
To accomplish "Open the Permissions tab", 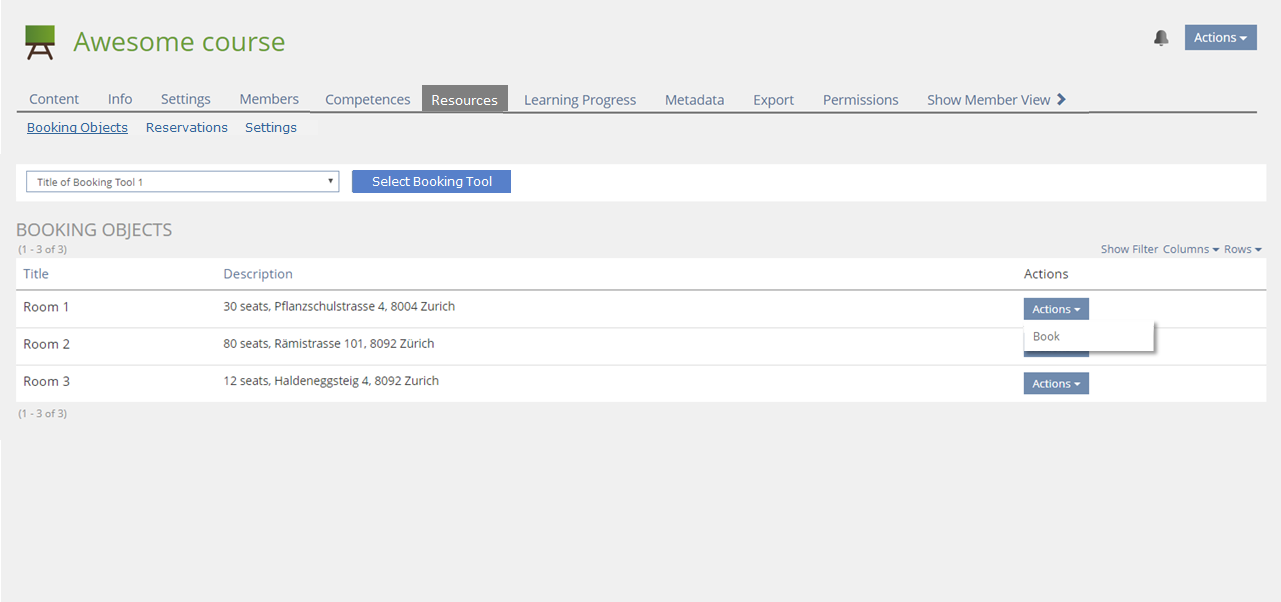I will [860, 100].
